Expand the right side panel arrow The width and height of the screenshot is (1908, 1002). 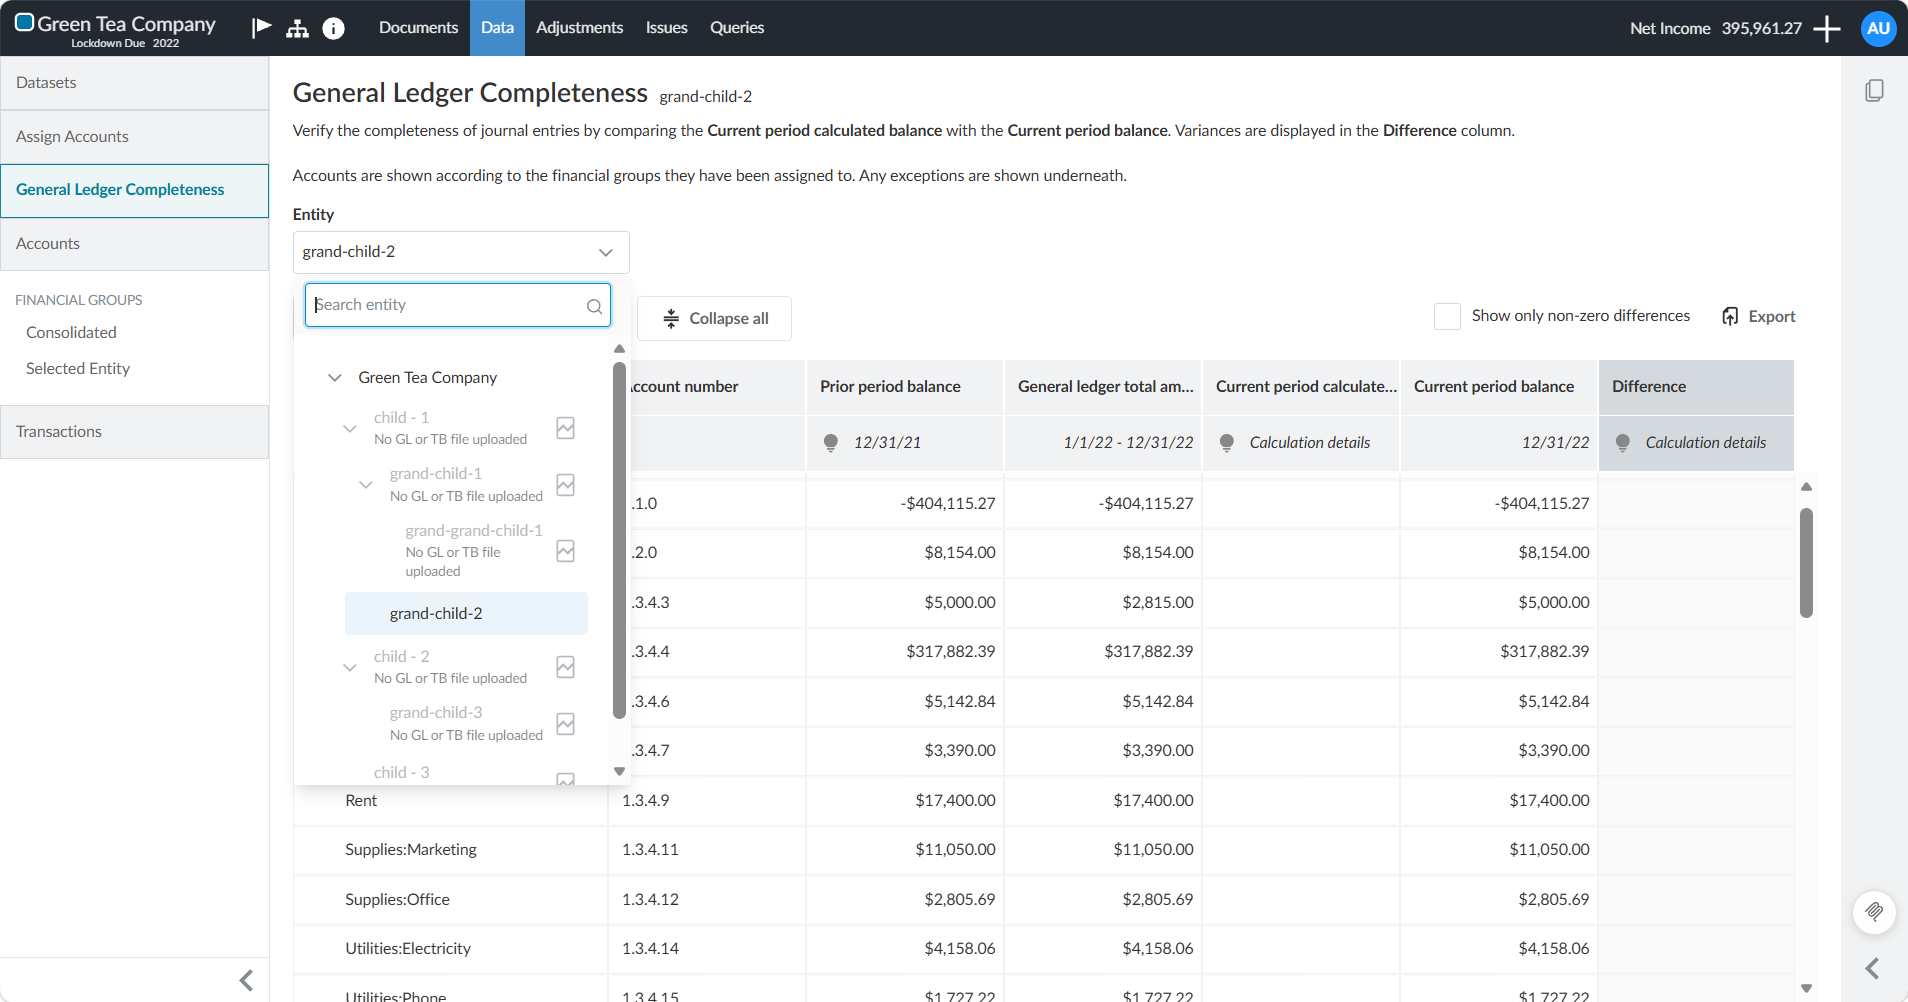(1873, 968)
